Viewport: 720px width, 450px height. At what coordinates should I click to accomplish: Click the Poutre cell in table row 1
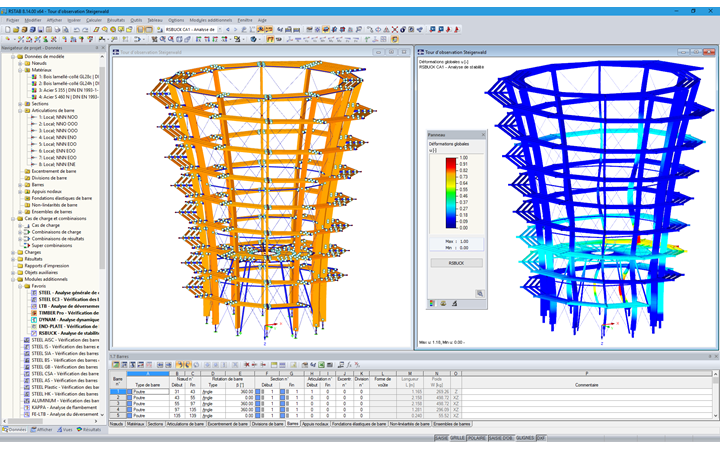[x=151, y=392]
